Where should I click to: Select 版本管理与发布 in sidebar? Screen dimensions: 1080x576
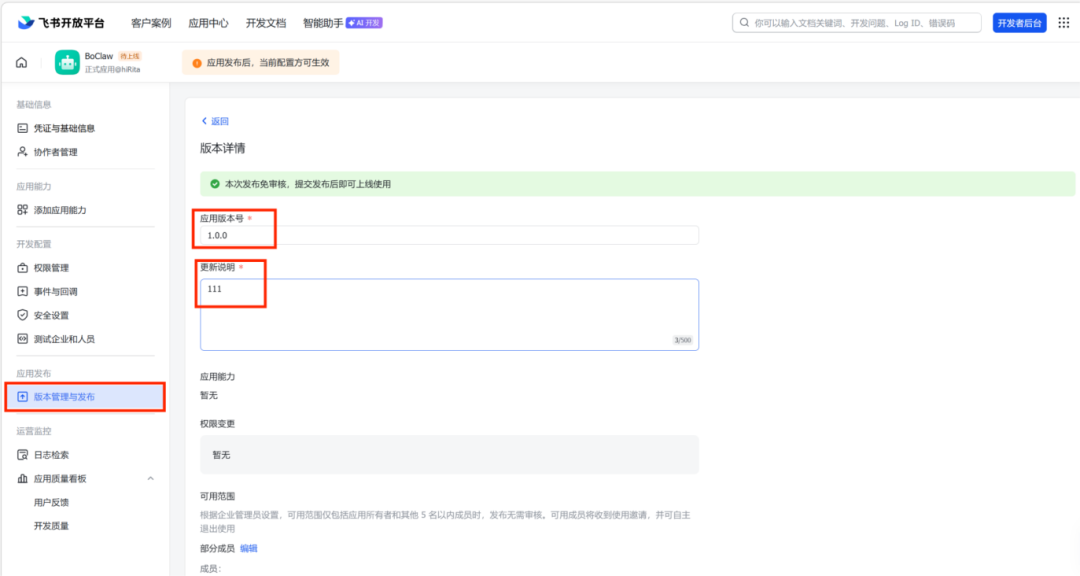85,397
